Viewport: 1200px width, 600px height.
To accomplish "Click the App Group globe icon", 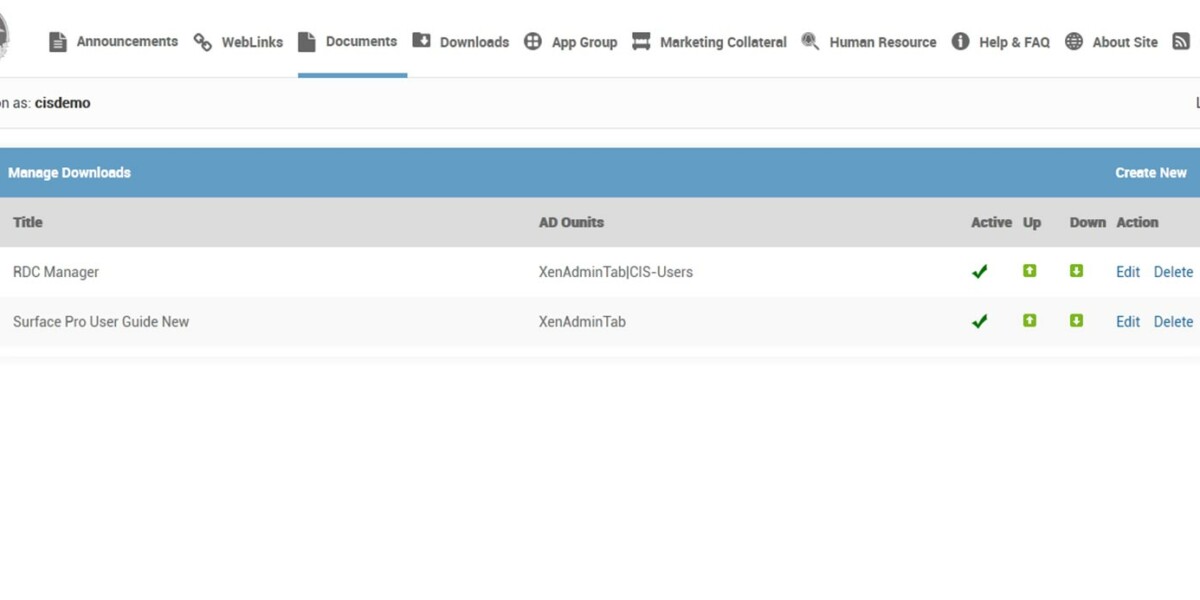I will (x=534, y=42).
